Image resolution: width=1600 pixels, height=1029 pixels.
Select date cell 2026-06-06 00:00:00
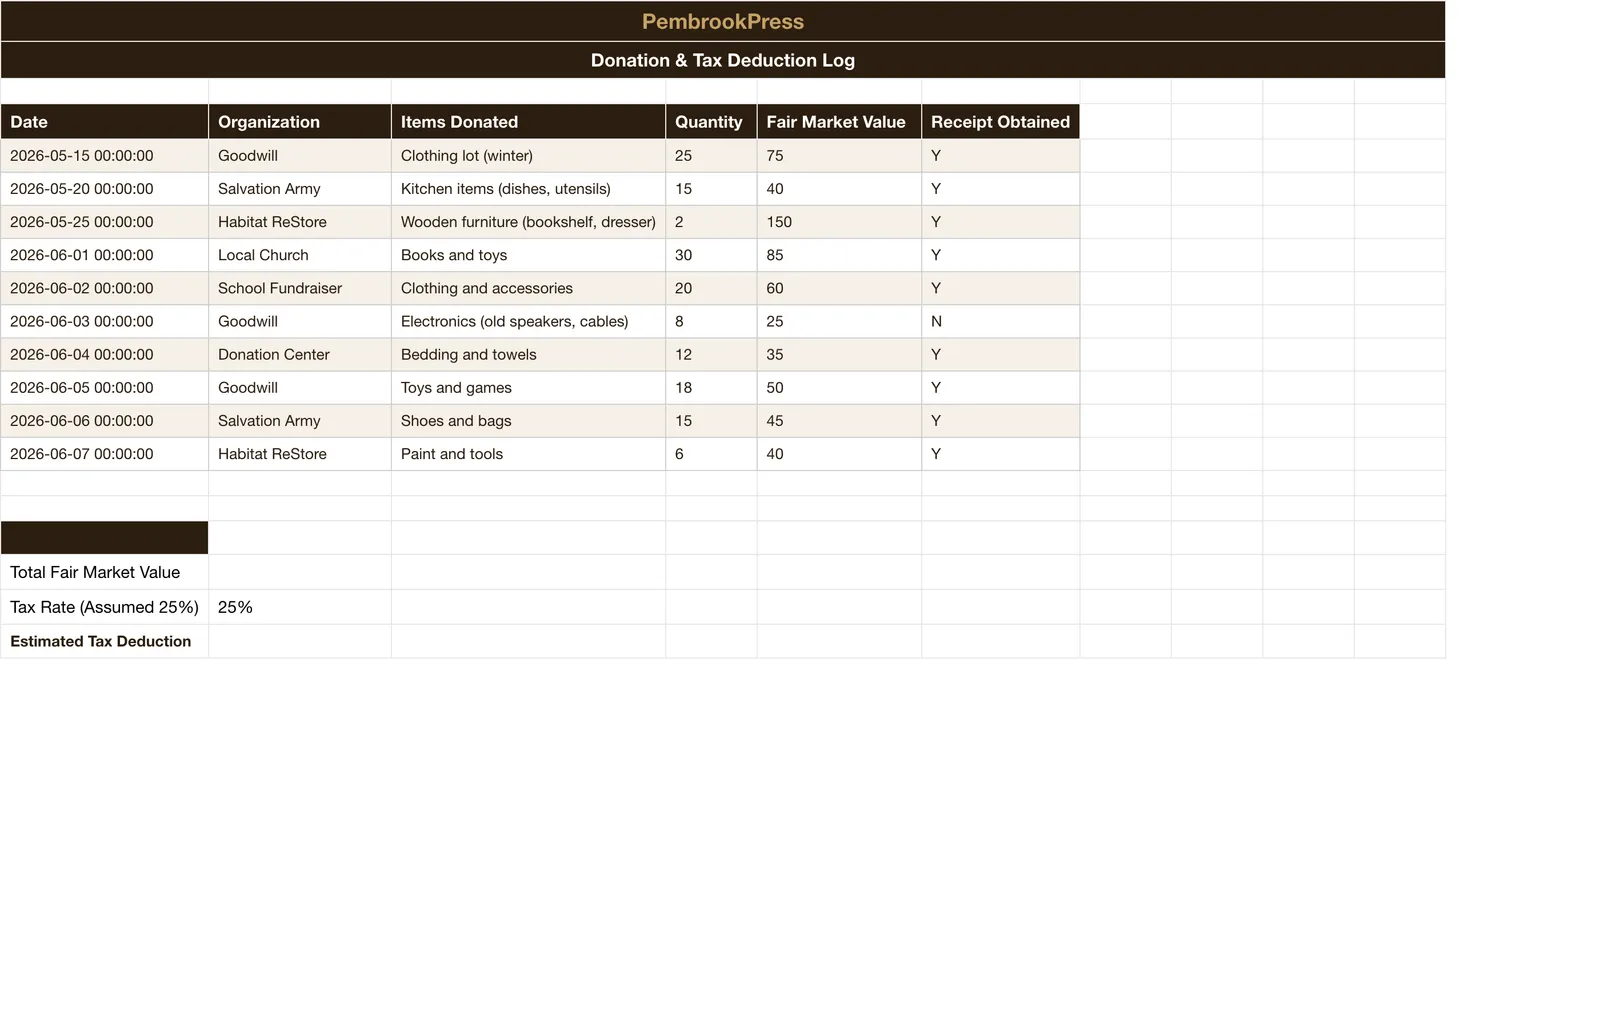[104, 420]
